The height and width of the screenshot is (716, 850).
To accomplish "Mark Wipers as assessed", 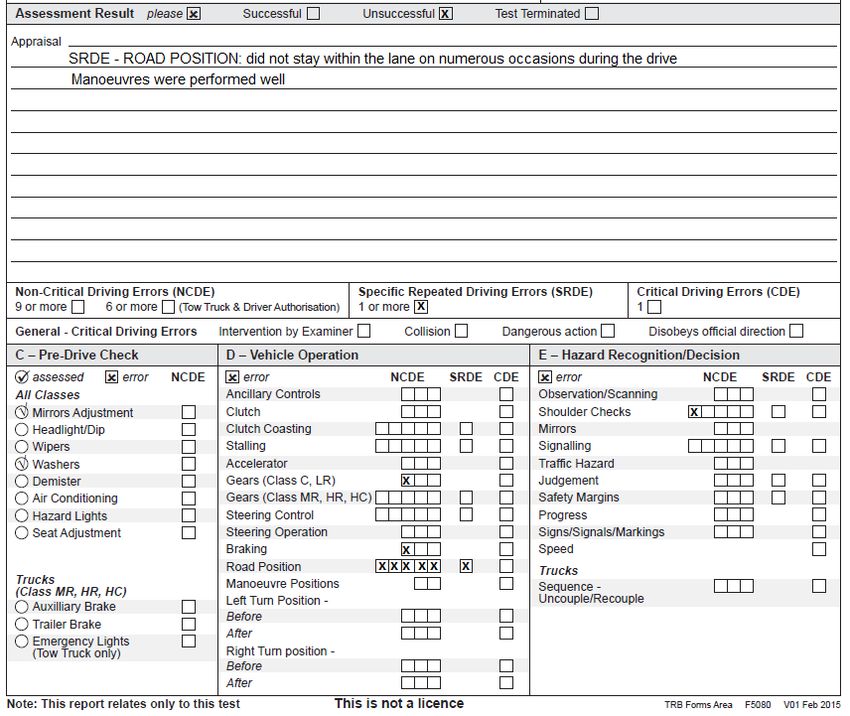I will click(22, 447).
